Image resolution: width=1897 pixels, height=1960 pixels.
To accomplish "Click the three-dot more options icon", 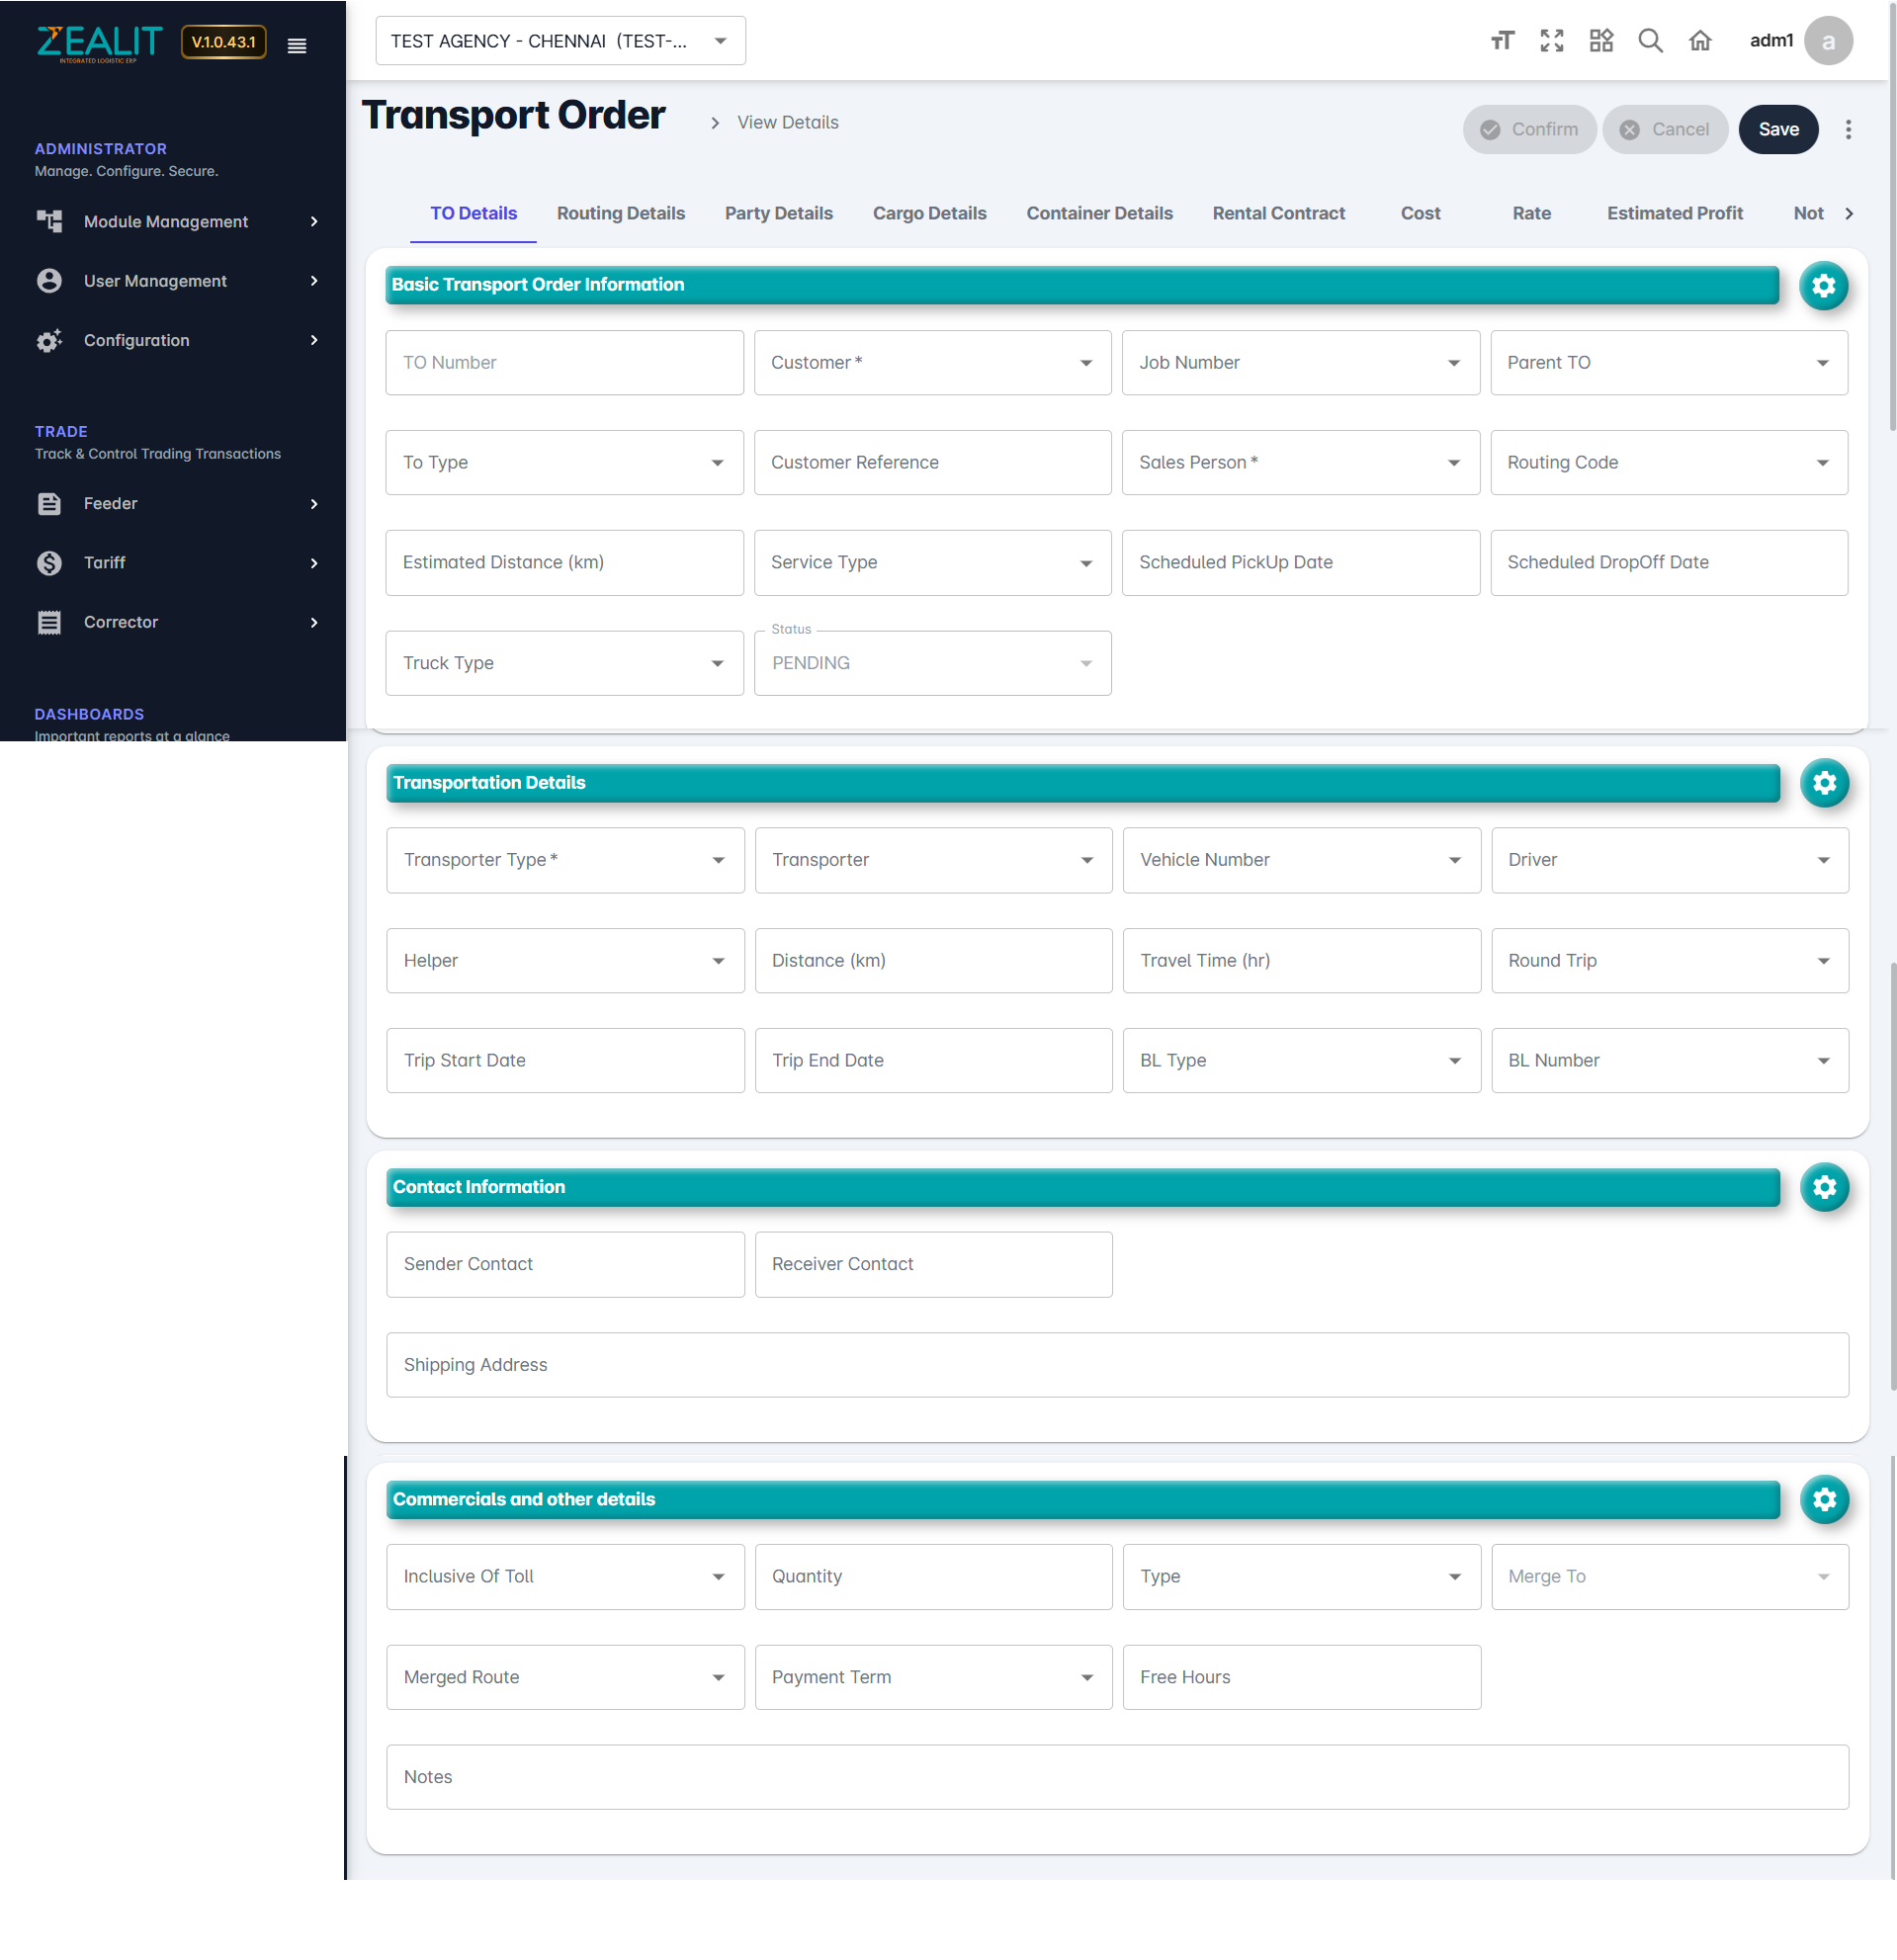I will pos(1848,130).
